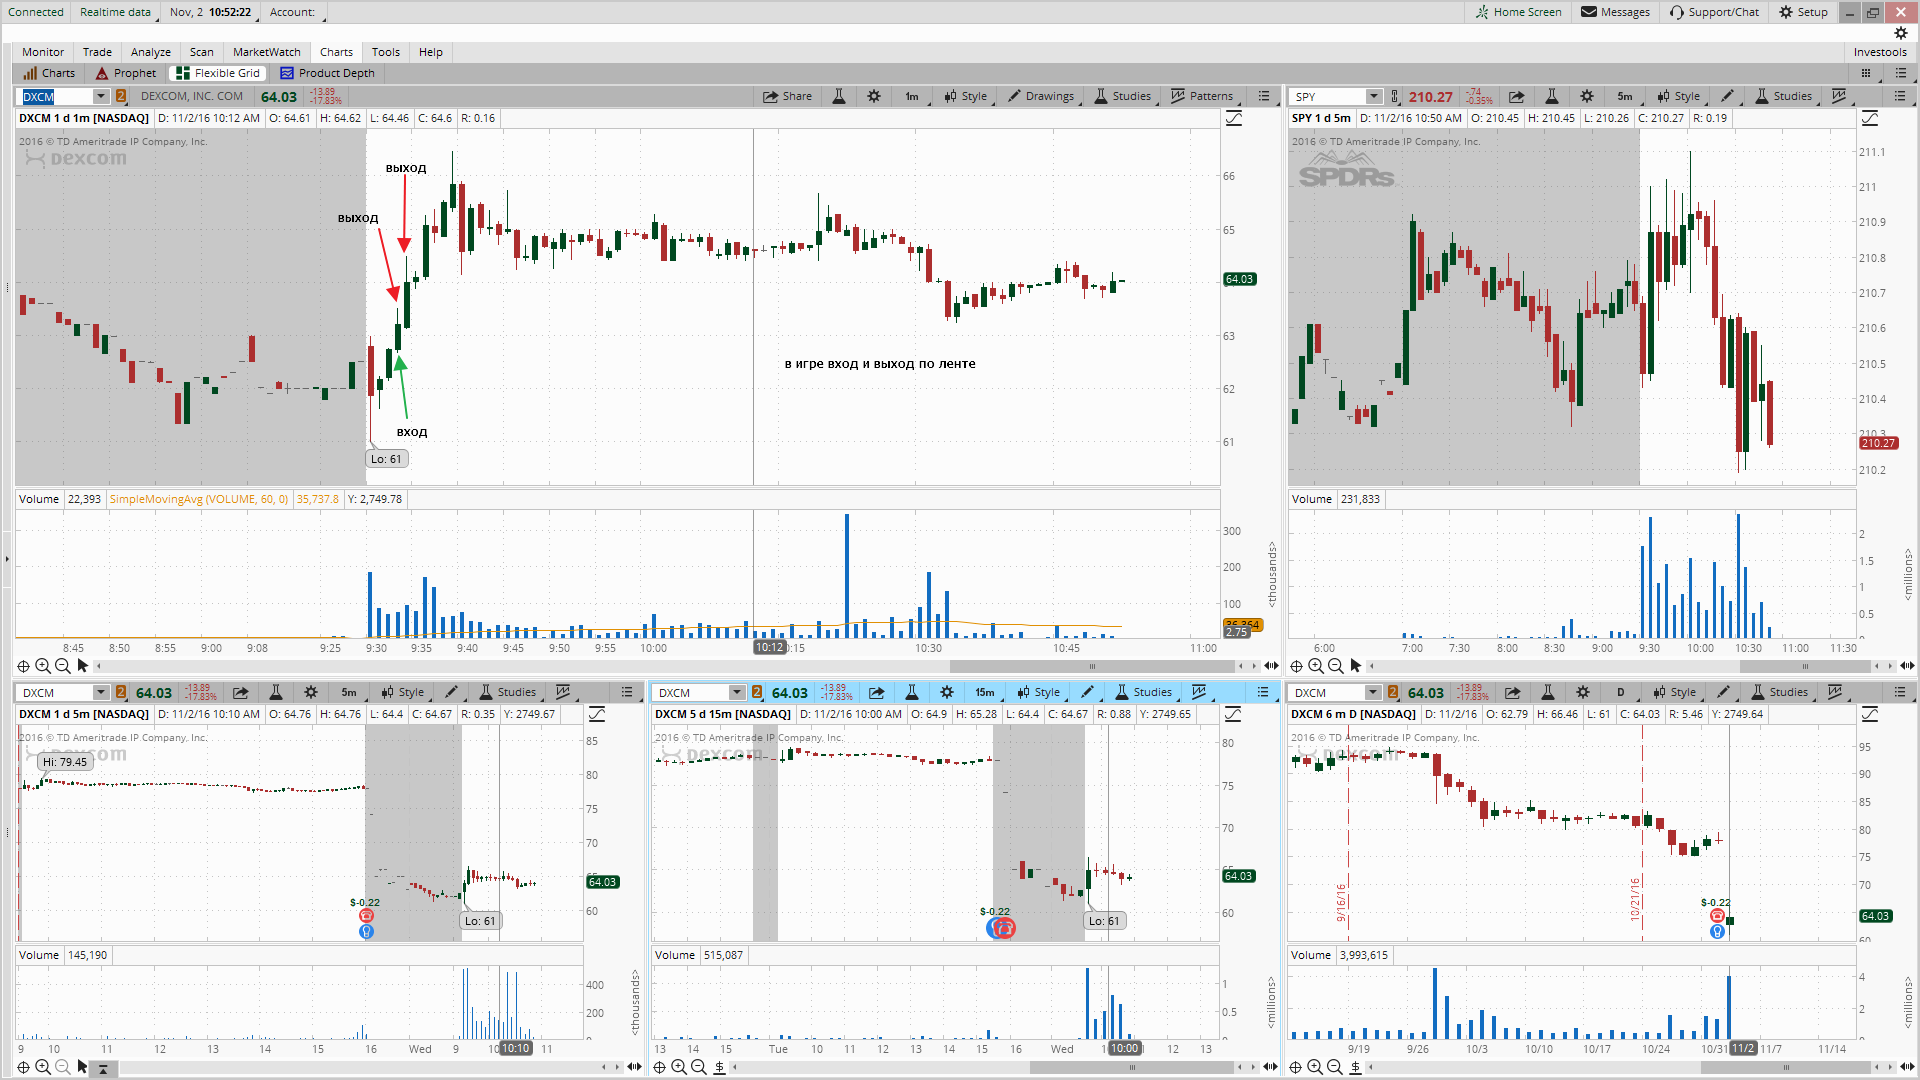Click the patterns icon on the DXCM daily chart
The width and height of the screenshot is (1920, 1080).
1835,692
